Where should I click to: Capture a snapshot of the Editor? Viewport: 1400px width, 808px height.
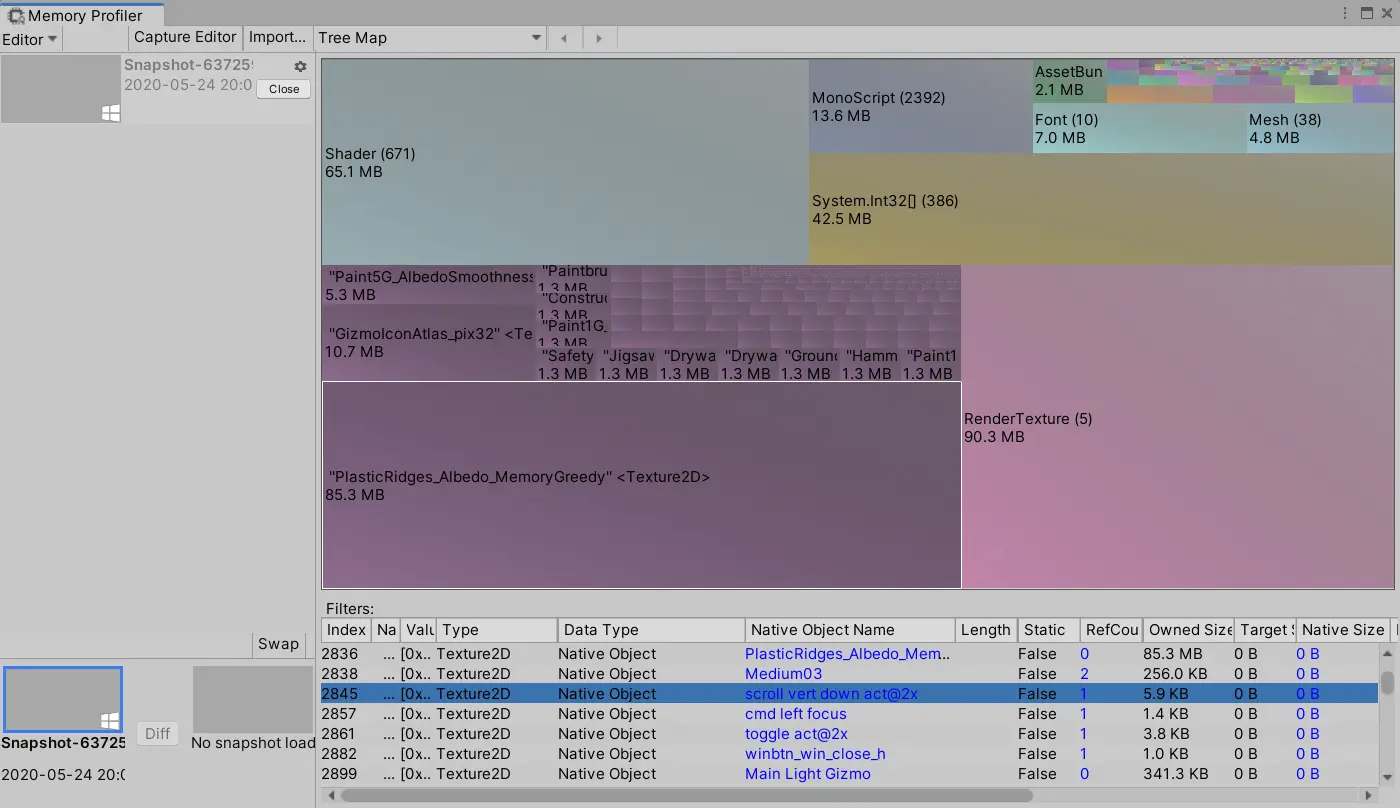coord(184,37)
